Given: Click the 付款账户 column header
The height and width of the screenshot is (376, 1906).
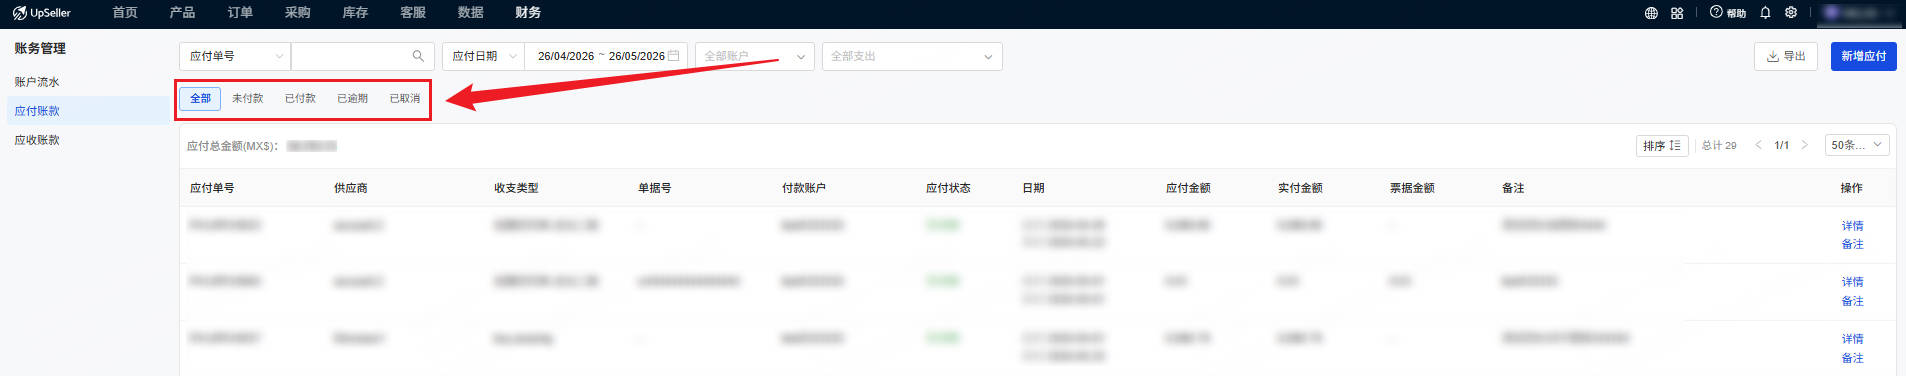Looking at the screenshot, I should (804, 188).
